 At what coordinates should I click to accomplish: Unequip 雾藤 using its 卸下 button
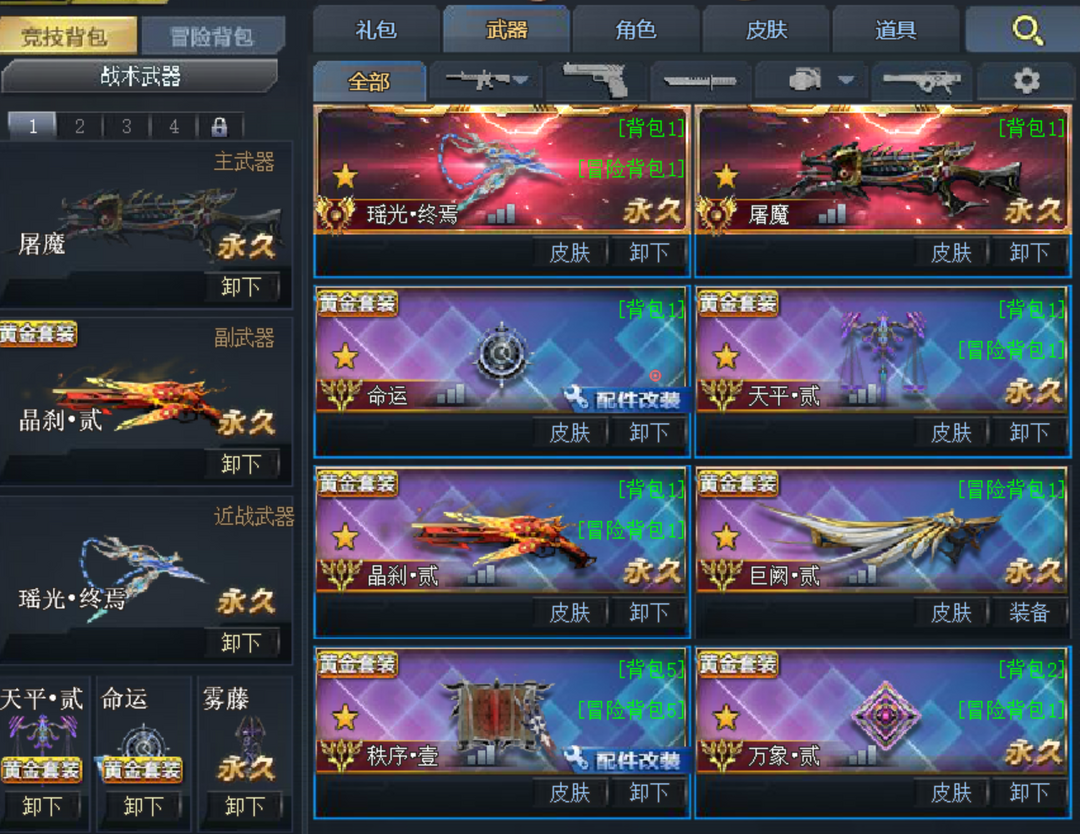click(244, 805)
